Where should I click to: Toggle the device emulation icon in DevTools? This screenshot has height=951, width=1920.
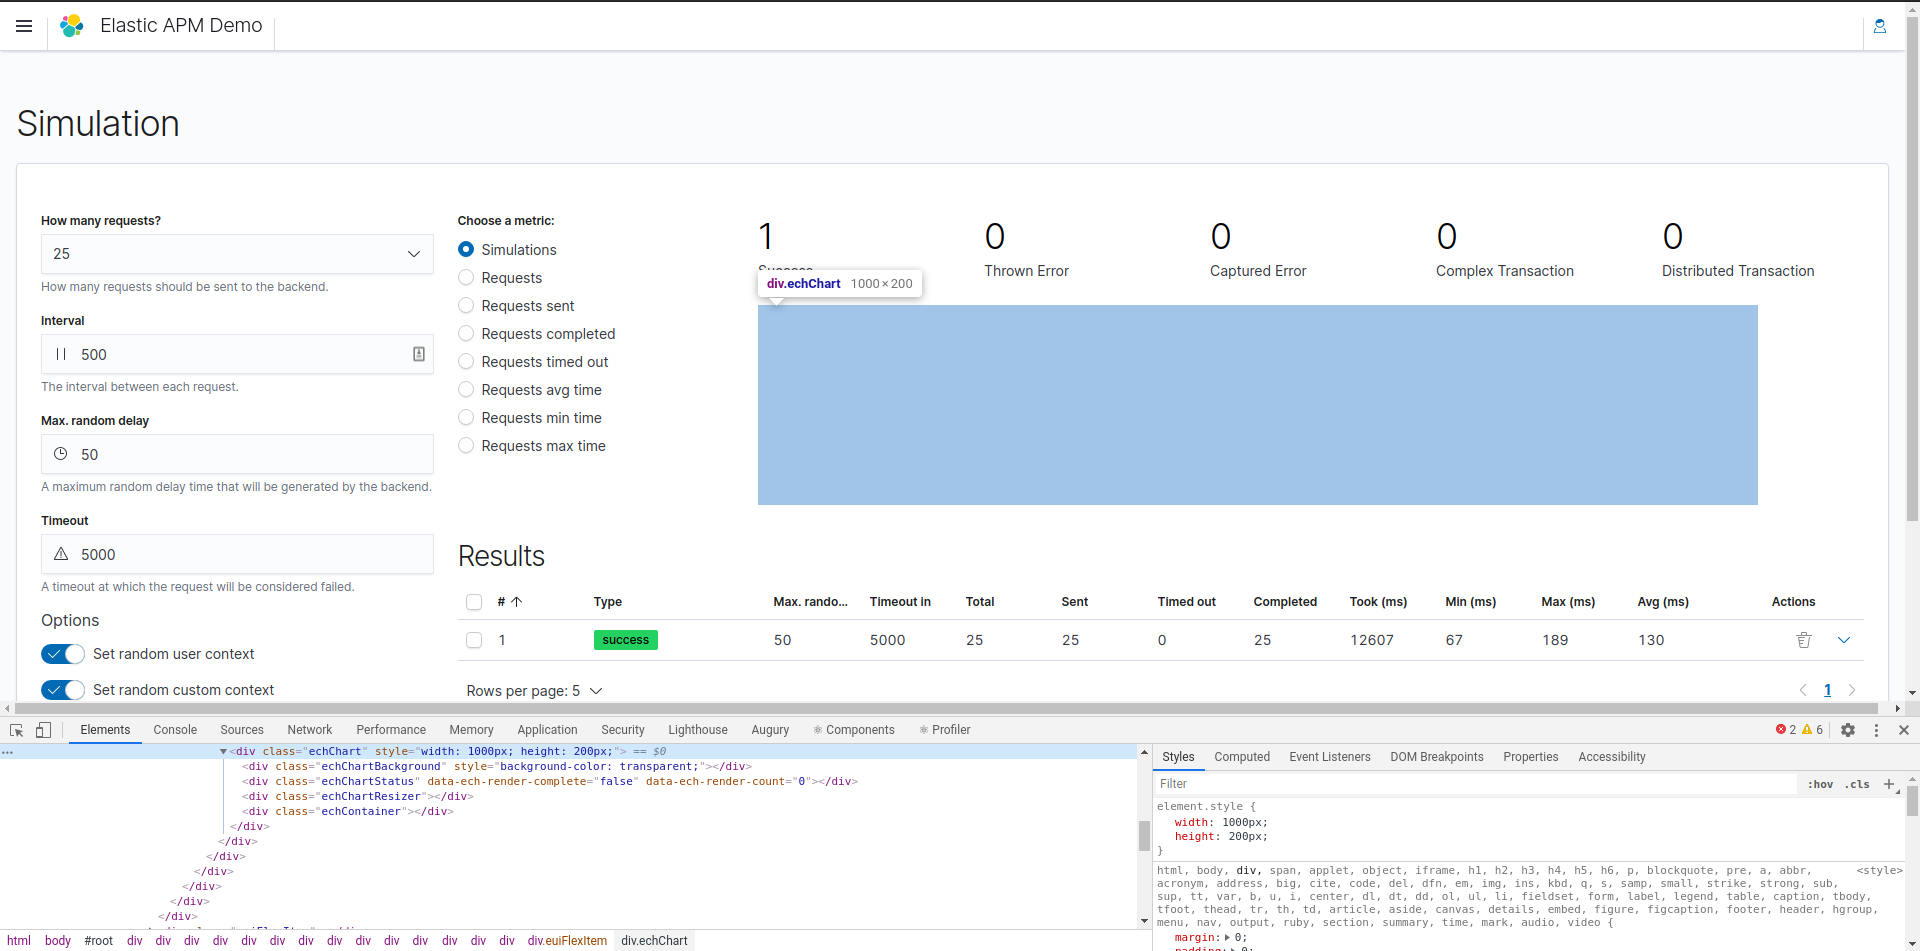point(43,730)
